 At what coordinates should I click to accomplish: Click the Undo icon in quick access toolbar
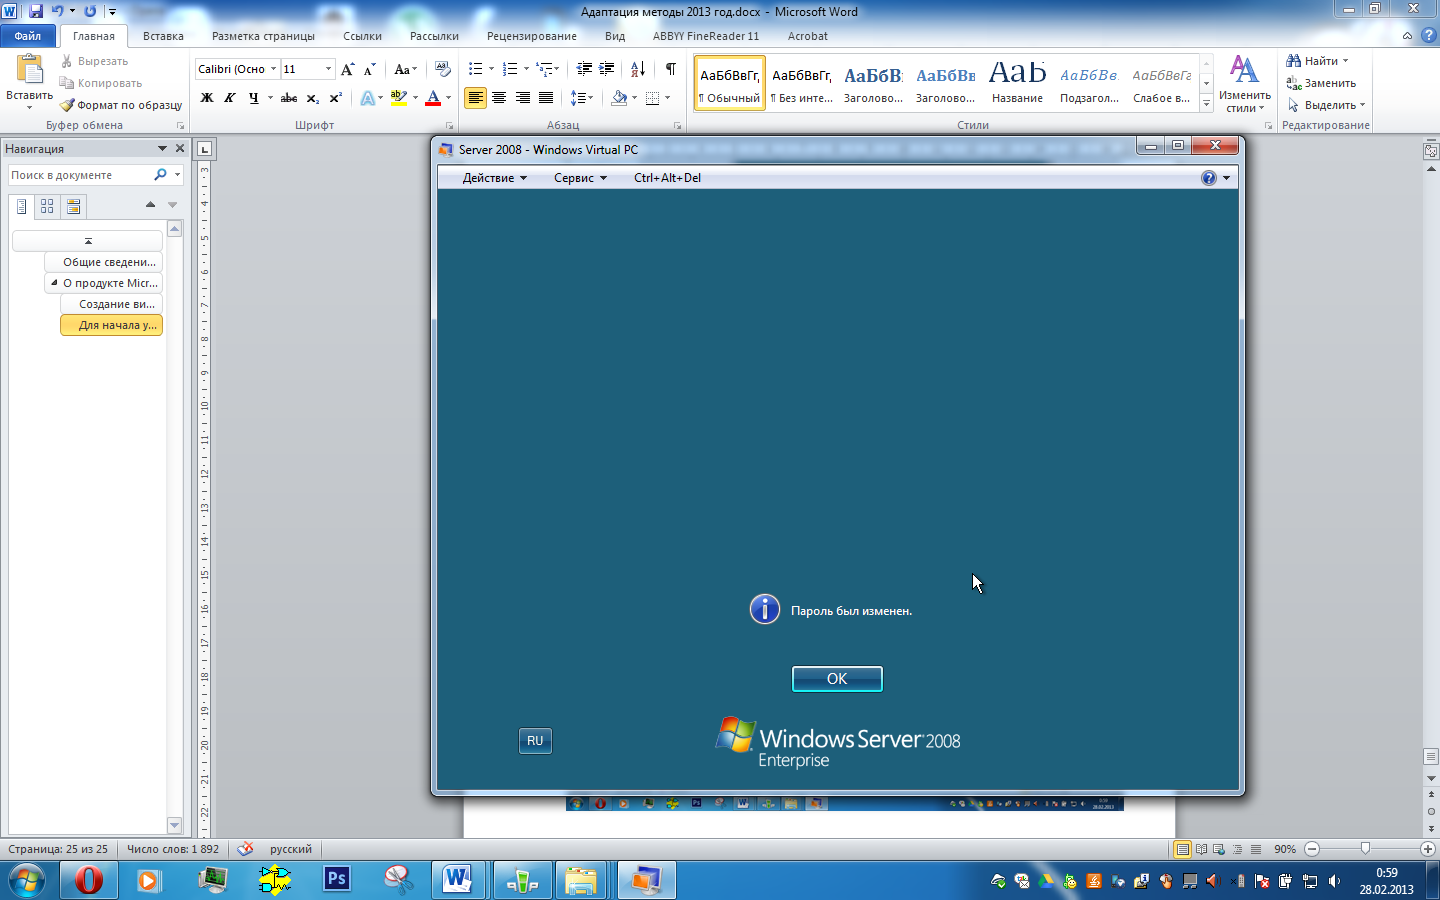tap(58, 11)
